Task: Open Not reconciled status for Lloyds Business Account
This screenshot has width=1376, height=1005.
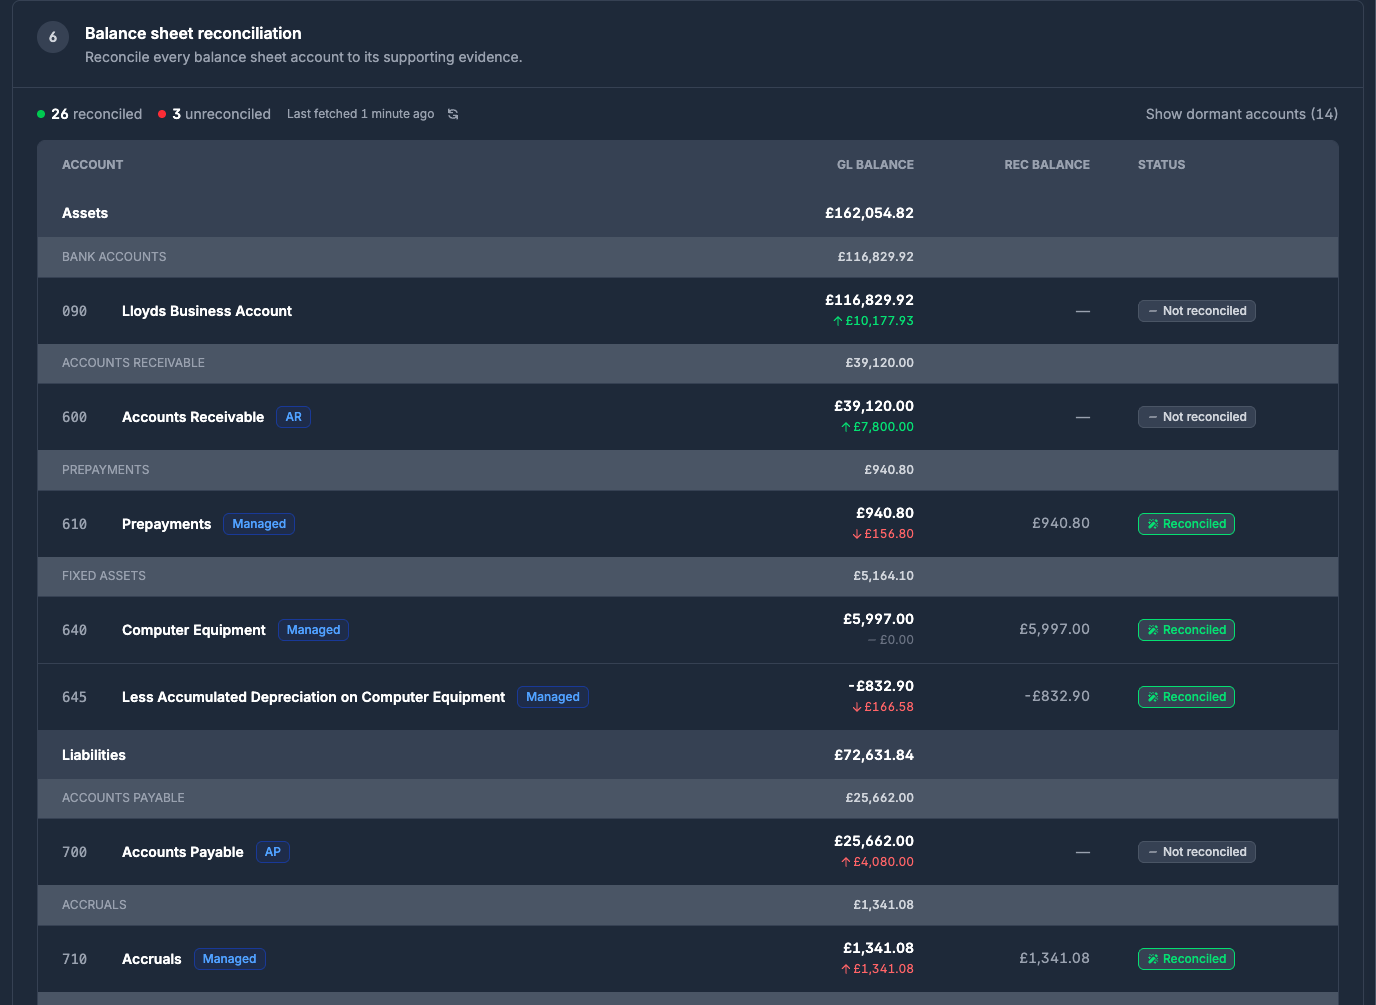Action: point(1196,311)
